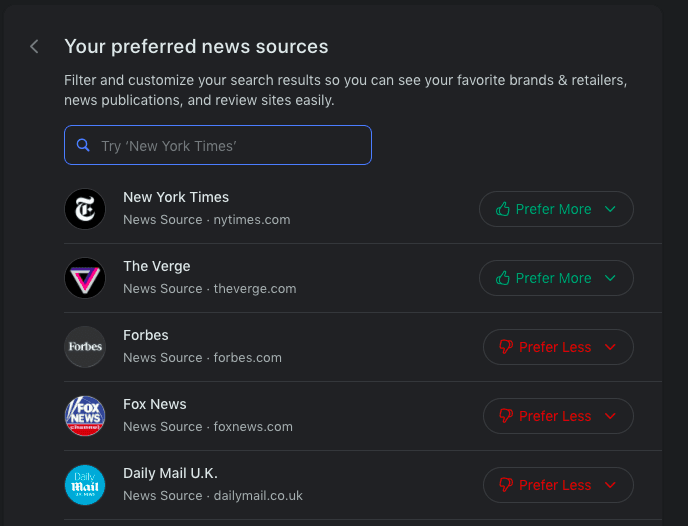Screen dimensions: 688x526
Task: Click 'Prefer Less' label for Forbes
Action: point(555,347)
